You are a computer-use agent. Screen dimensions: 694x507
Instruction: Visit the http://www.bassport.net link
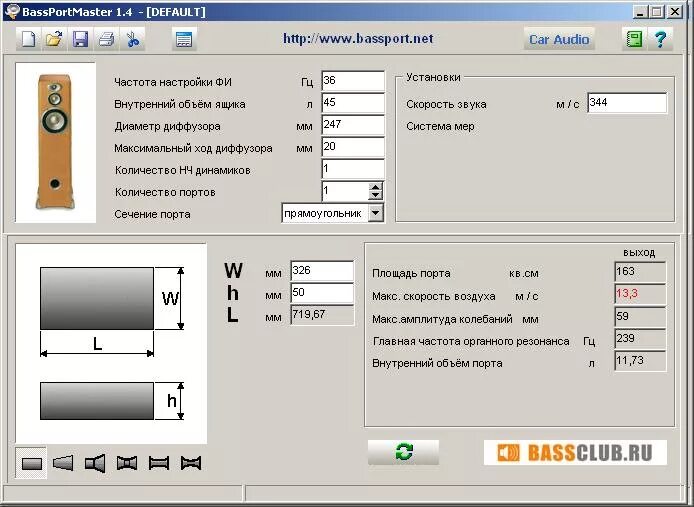(358, 39)
